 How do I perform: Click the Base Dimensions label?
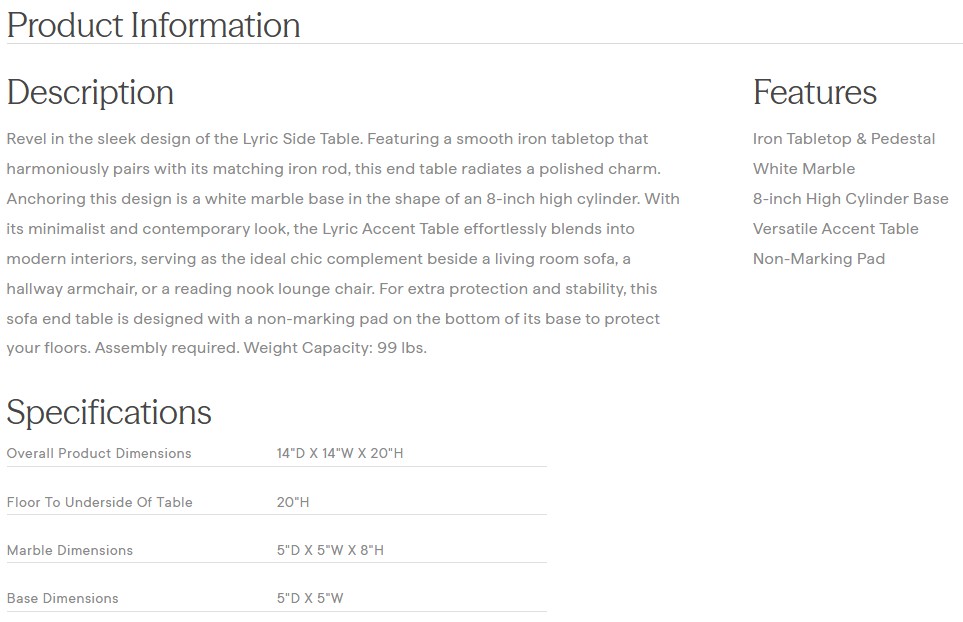pos(62,598)
